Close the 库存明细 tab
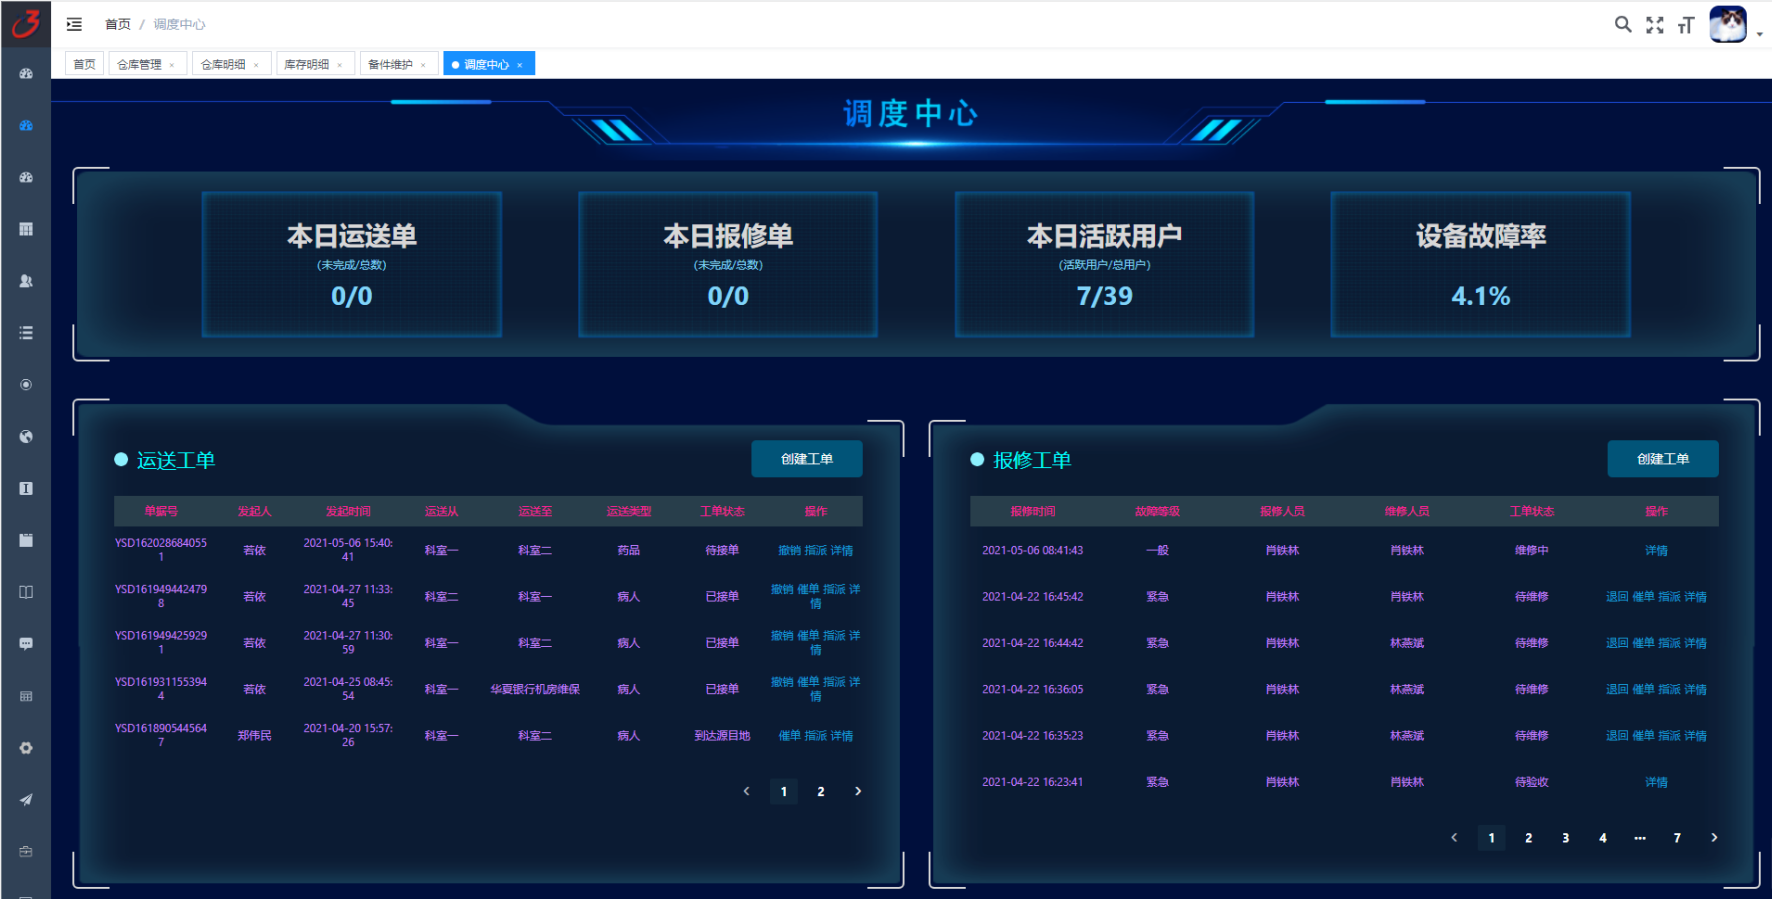 (x=340, y=65)
